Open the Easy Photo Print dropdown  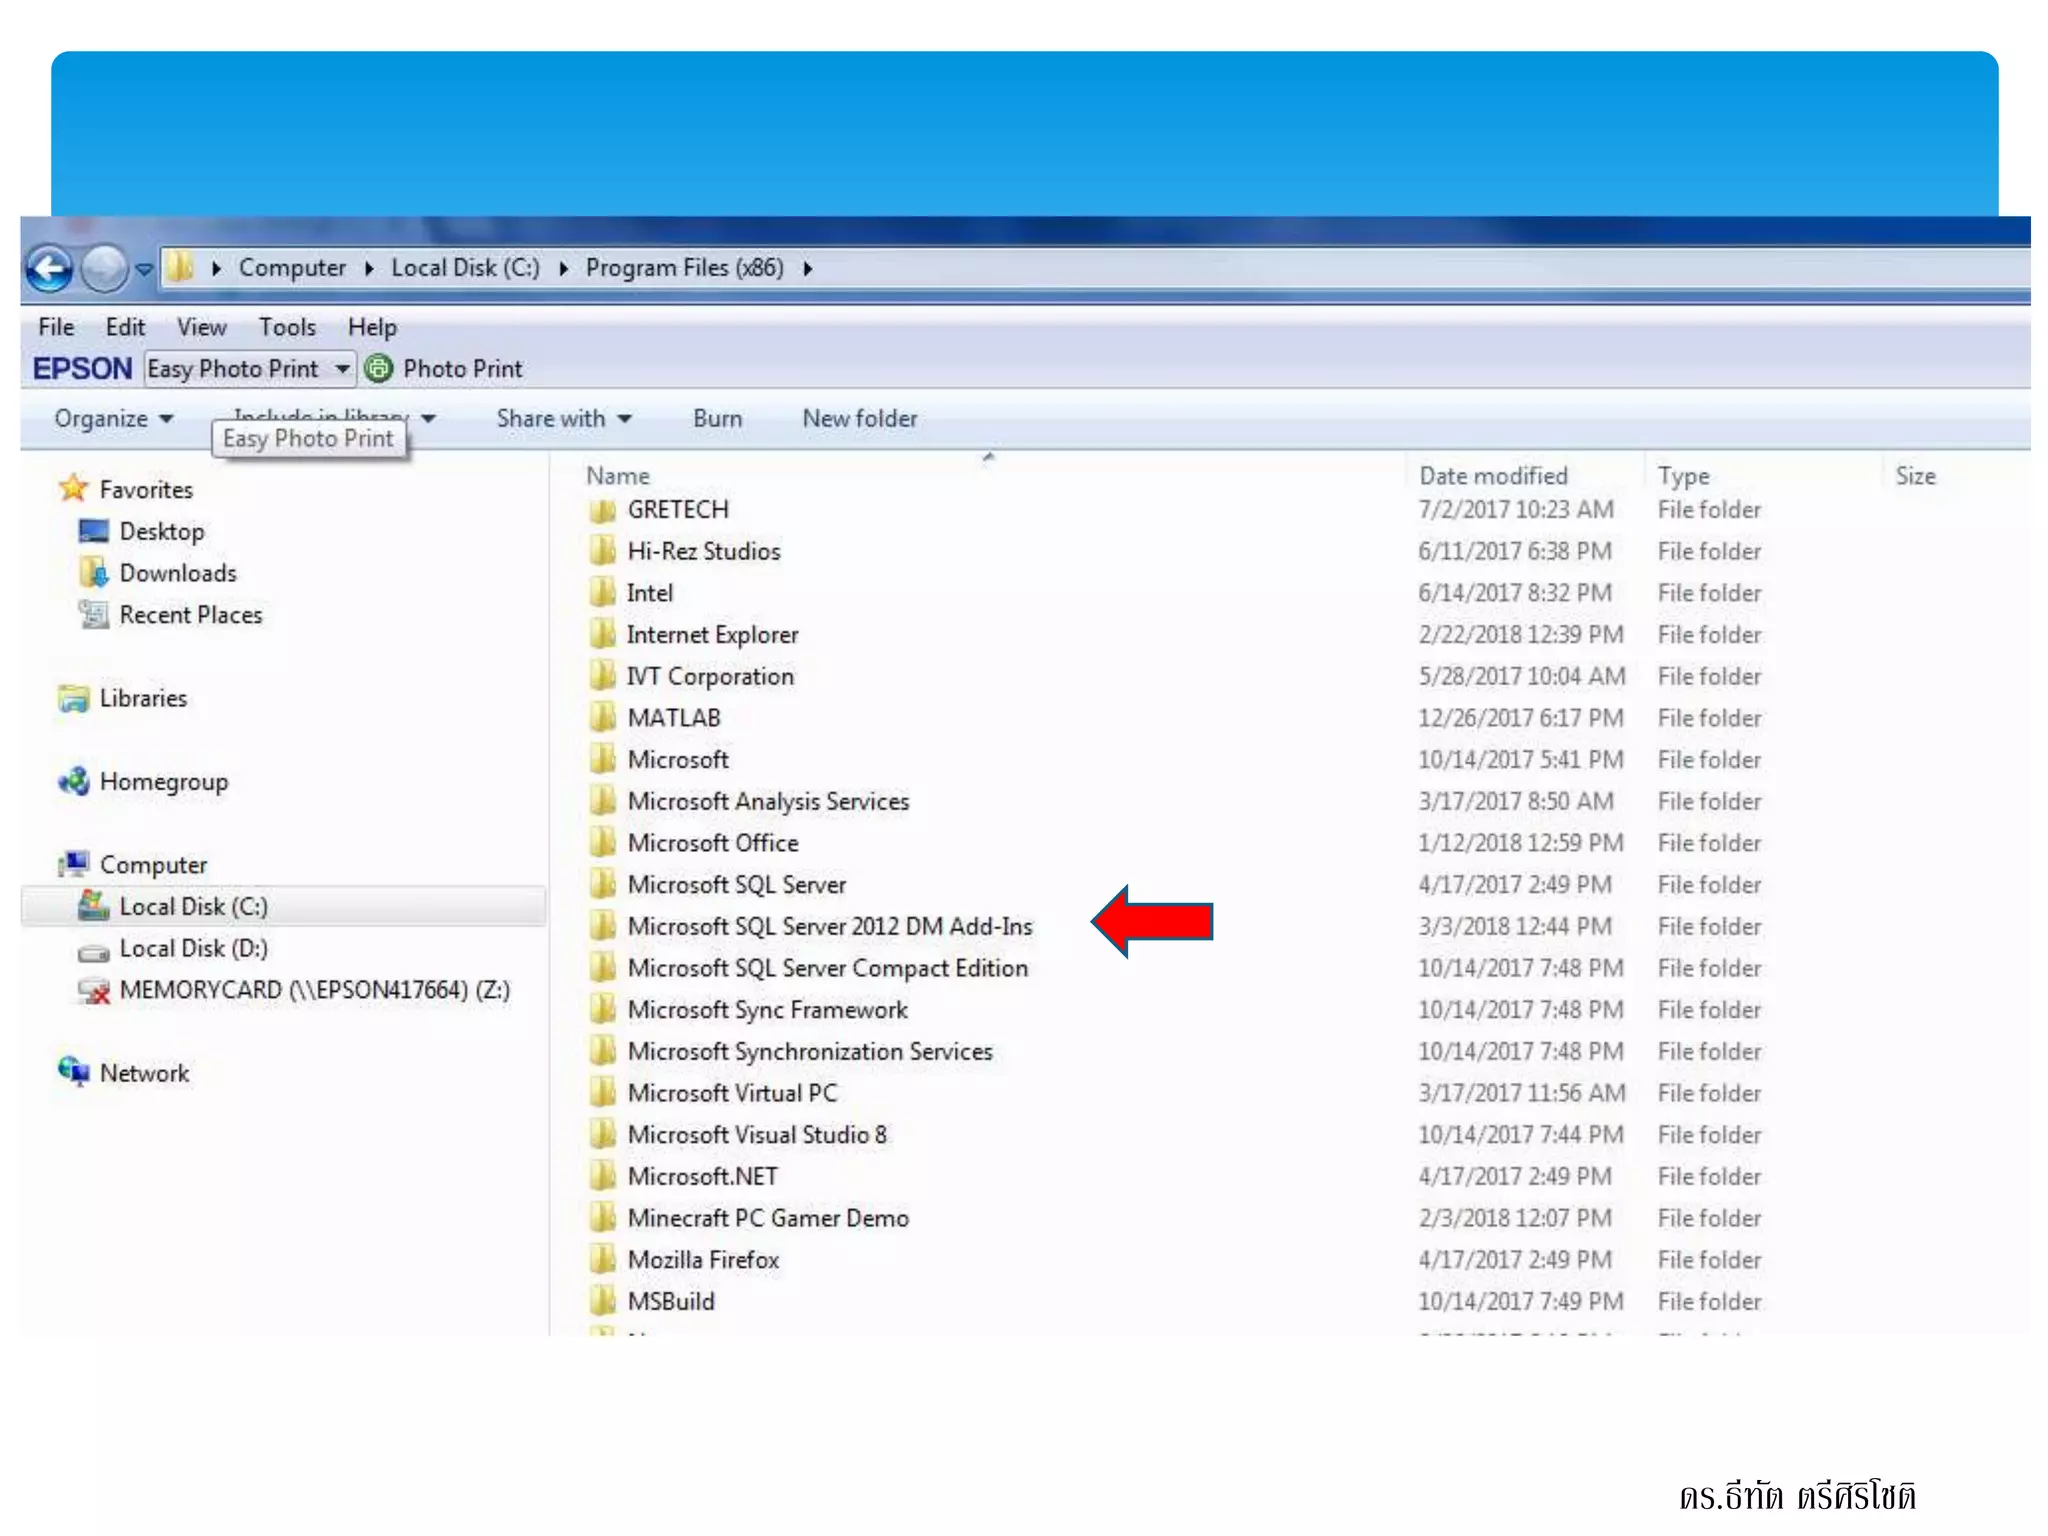point(342,368)
